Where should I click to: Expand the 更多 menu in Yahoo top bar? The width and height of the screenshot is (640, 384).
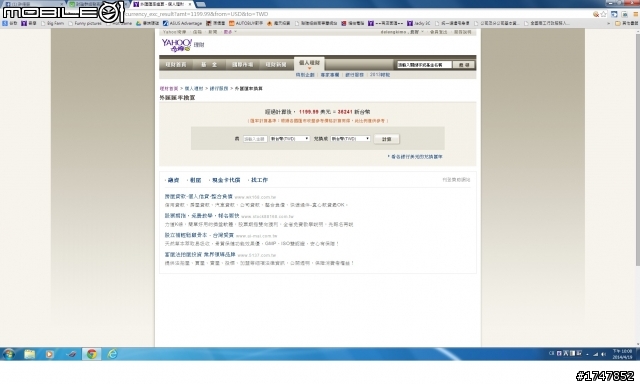pyautogui.click(x=230, y=32)
